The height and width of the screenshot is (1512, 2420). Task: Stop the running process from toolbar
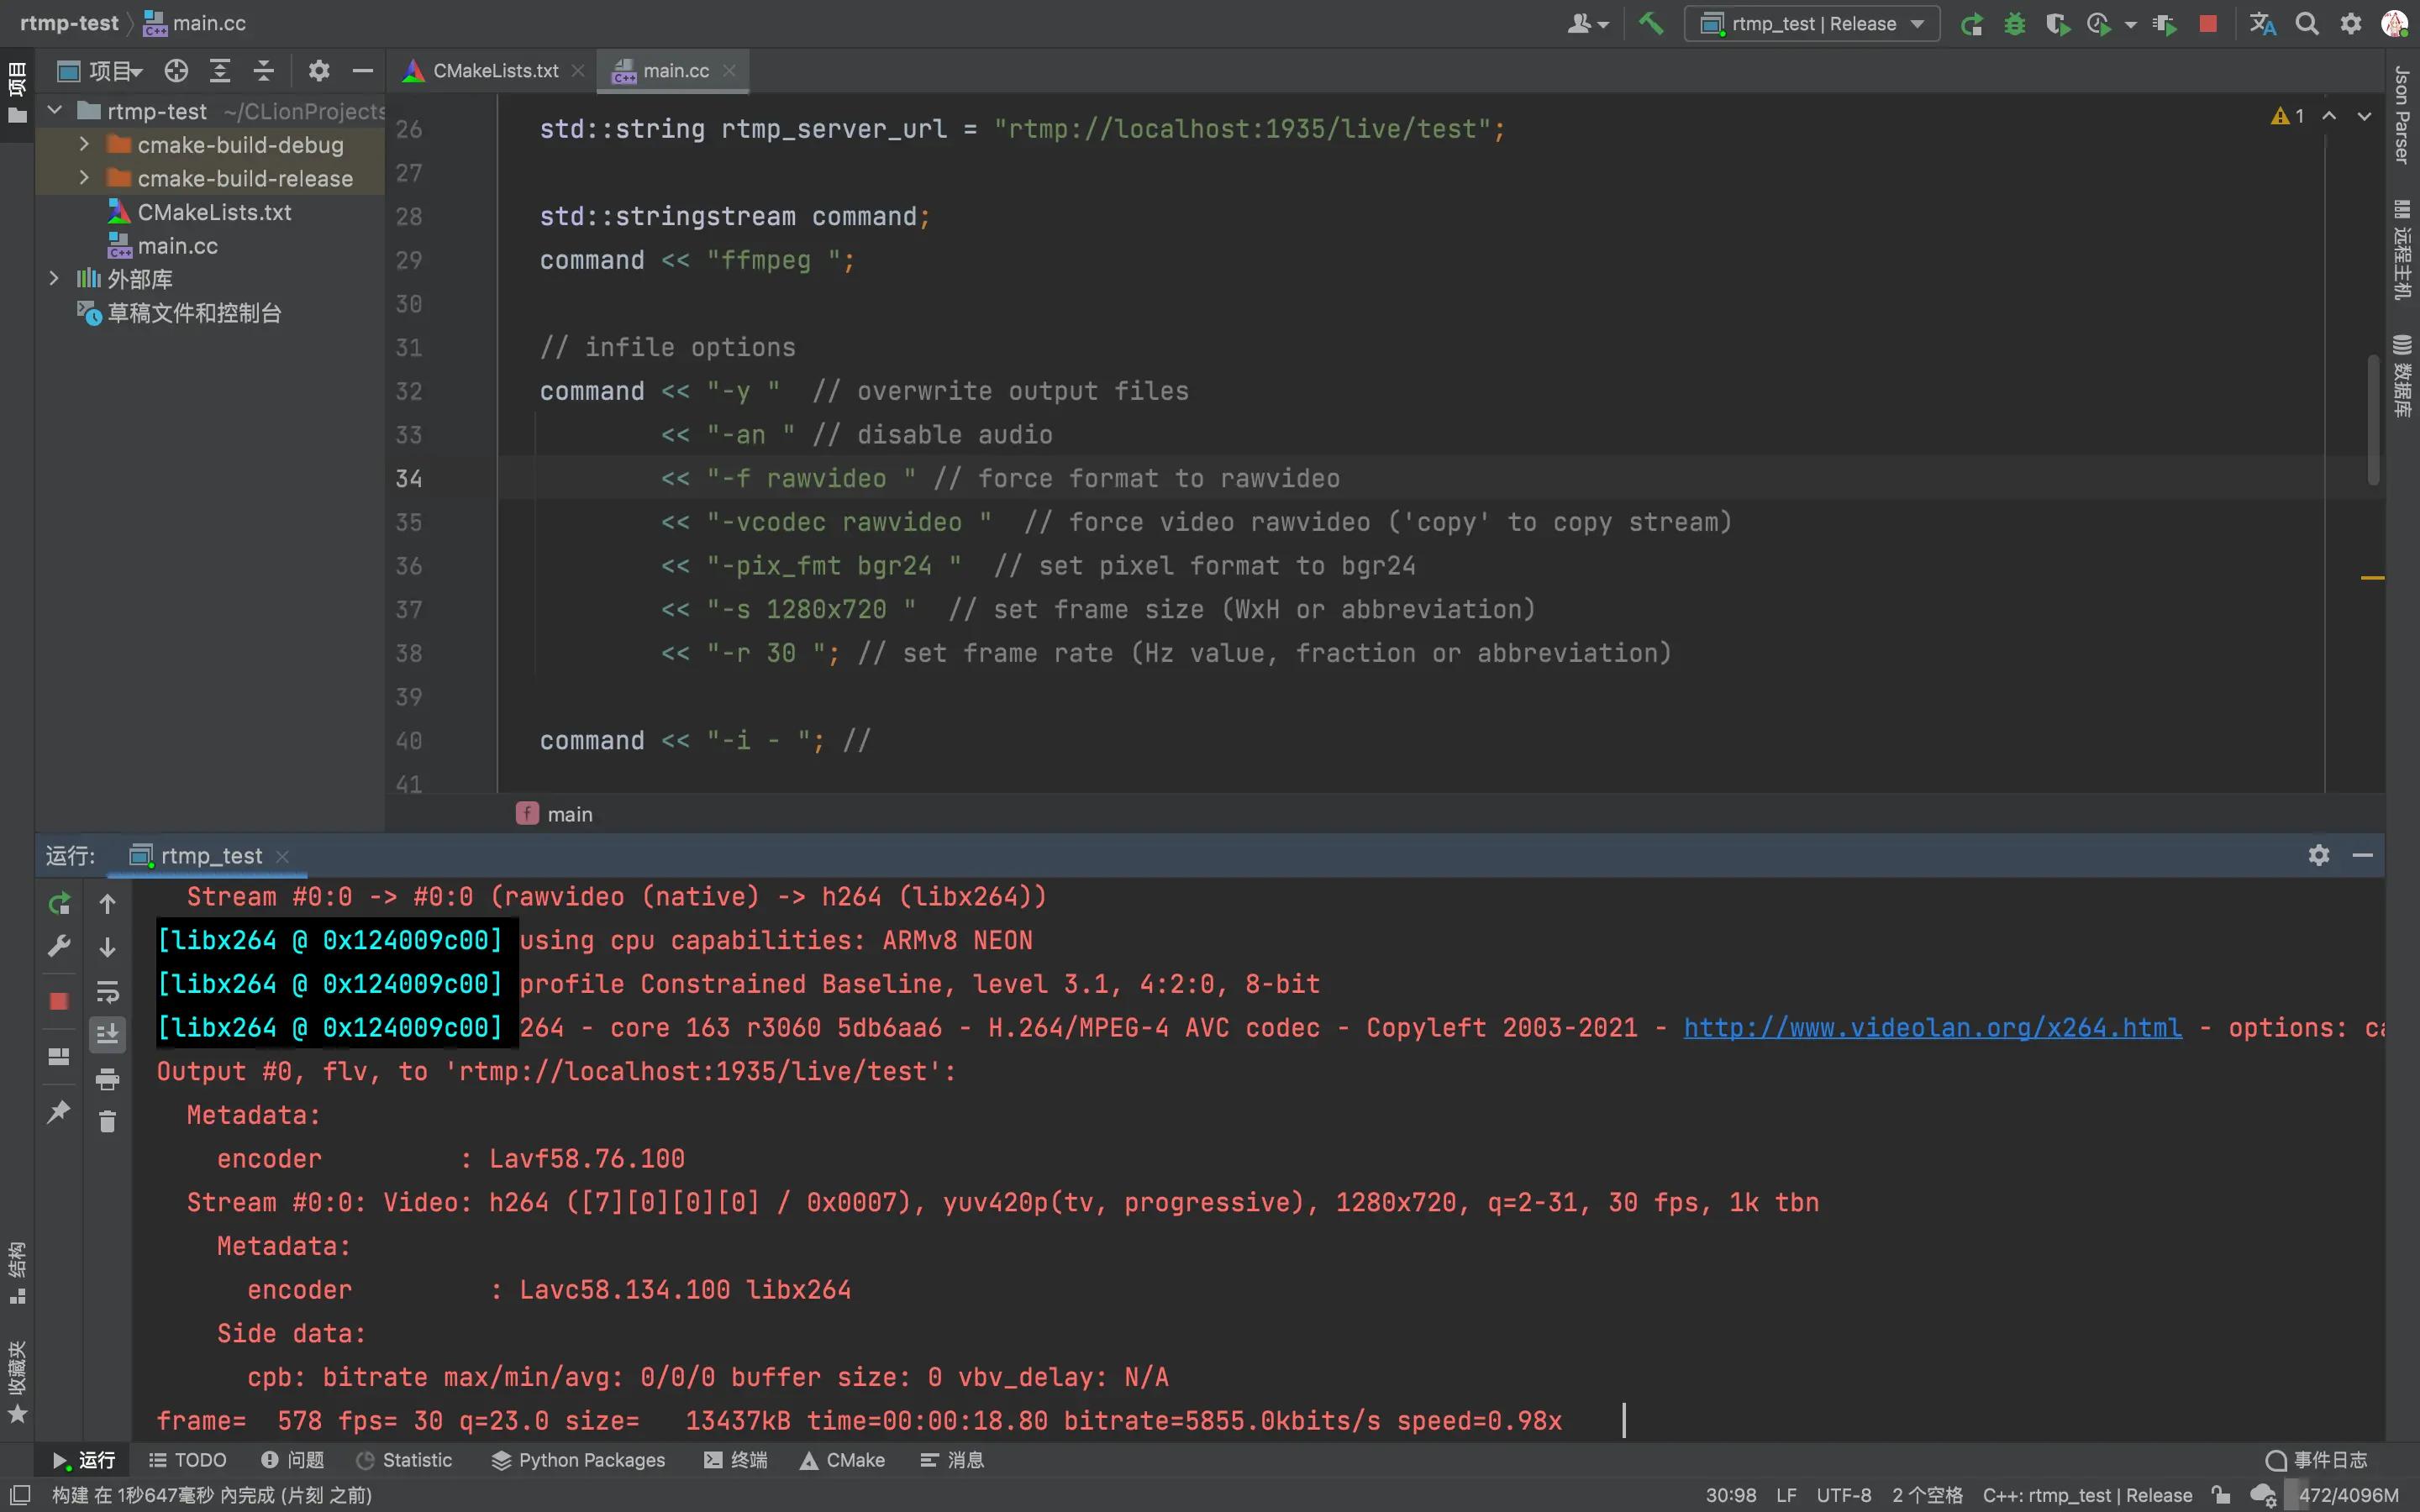[x=2208, y=24]
